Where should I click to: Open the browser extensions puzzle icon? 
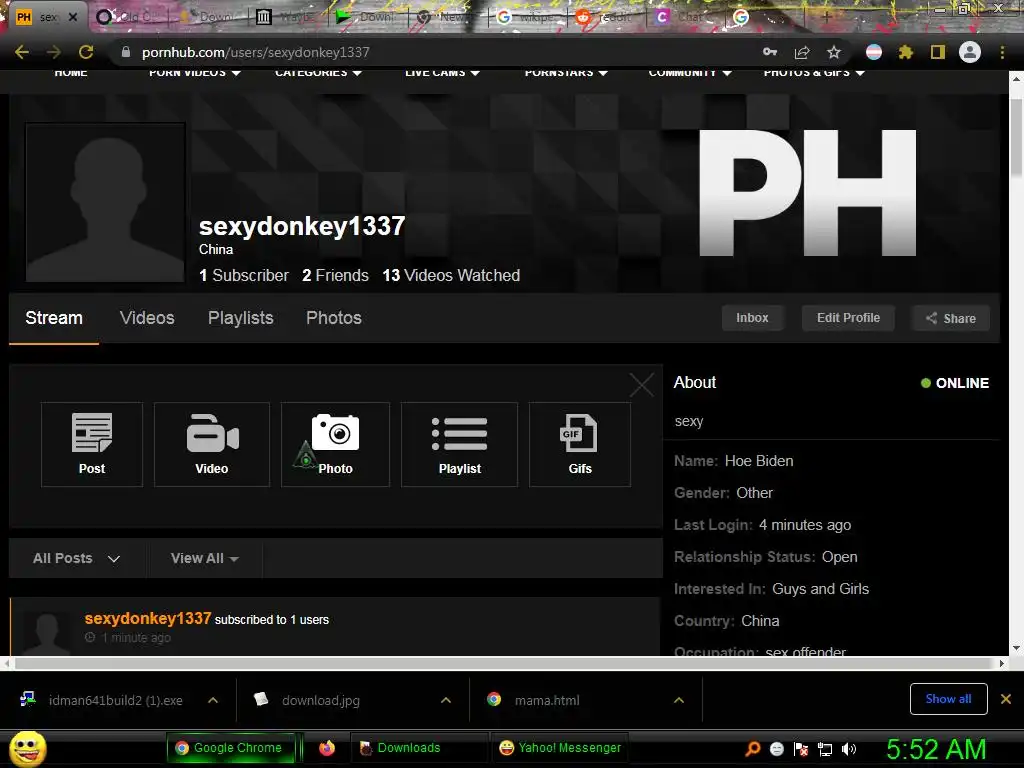(905, 52)
